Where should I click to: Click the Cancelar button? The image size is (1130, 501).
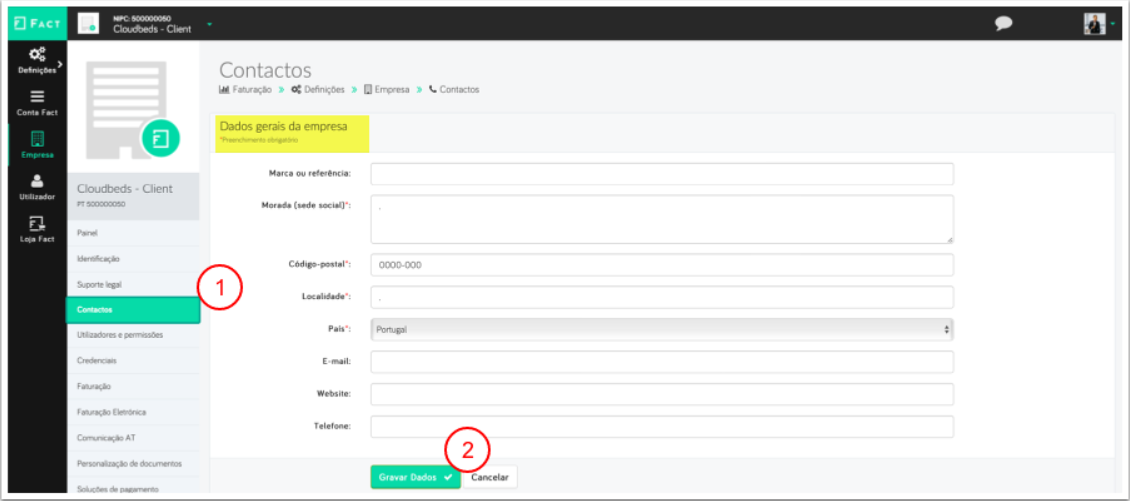point(489,477)
